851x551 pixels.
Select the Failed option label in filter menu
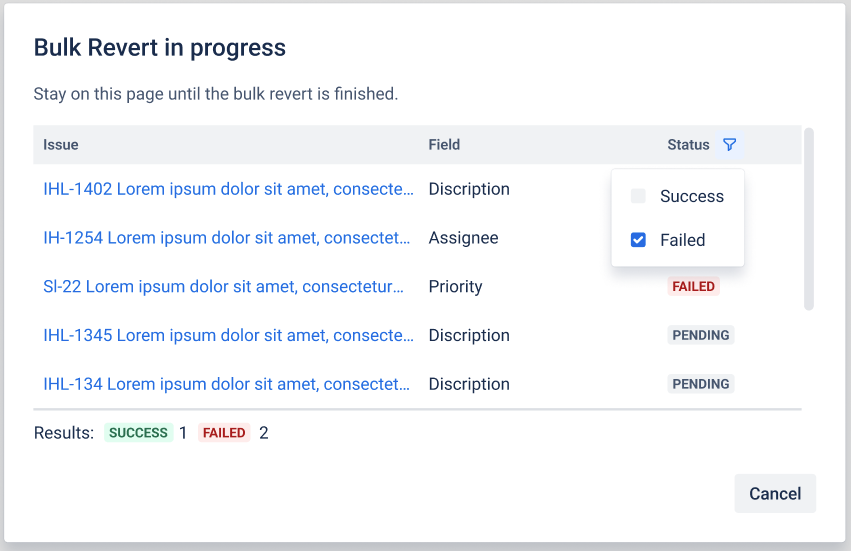coord(682,240)
